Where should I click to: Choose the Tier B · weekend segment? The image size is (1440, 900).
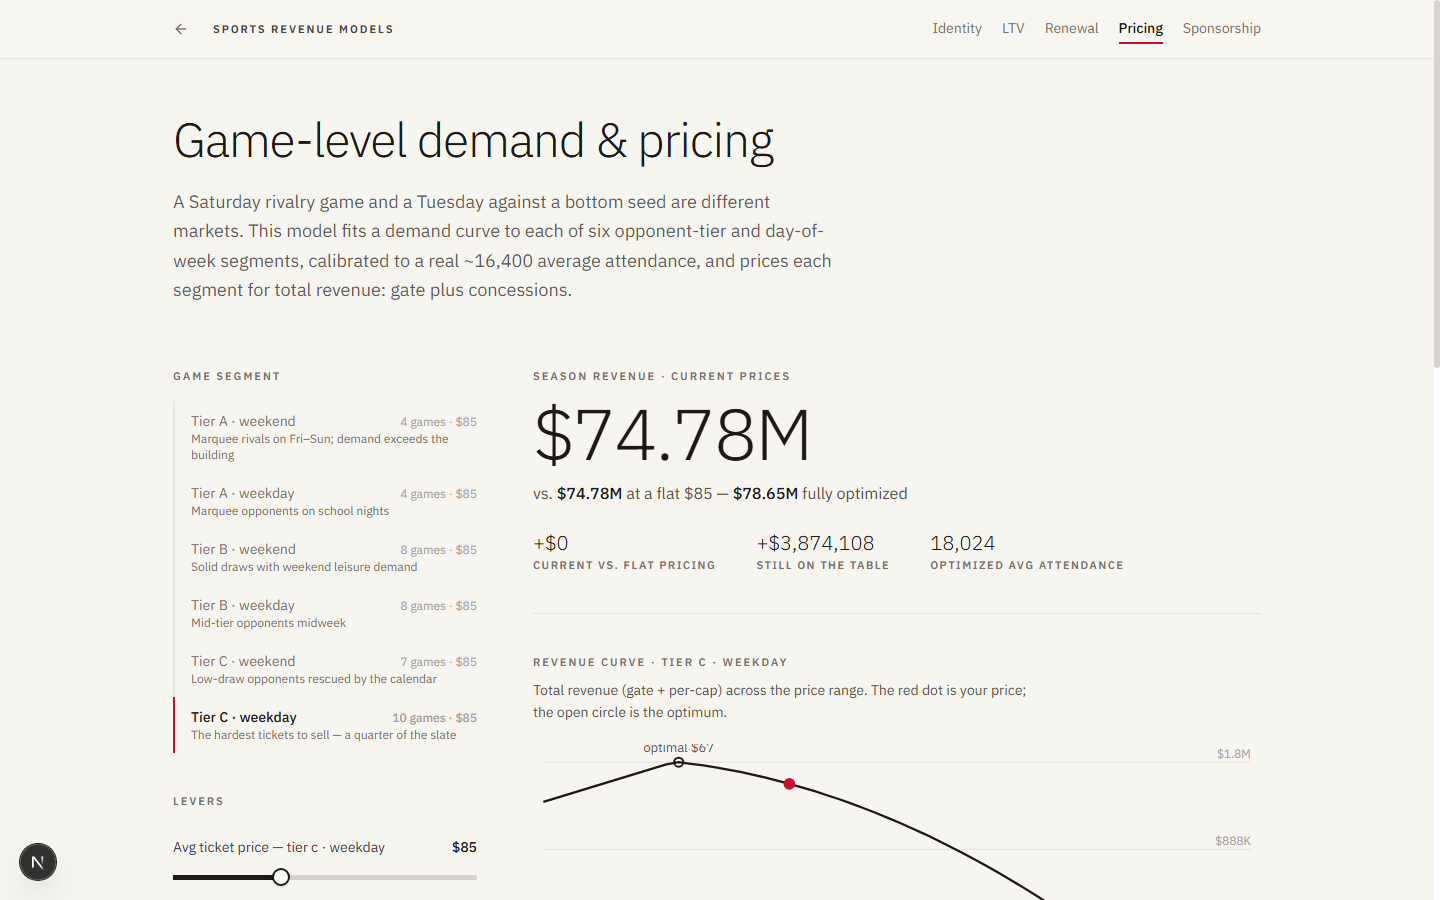coord(326,557)
